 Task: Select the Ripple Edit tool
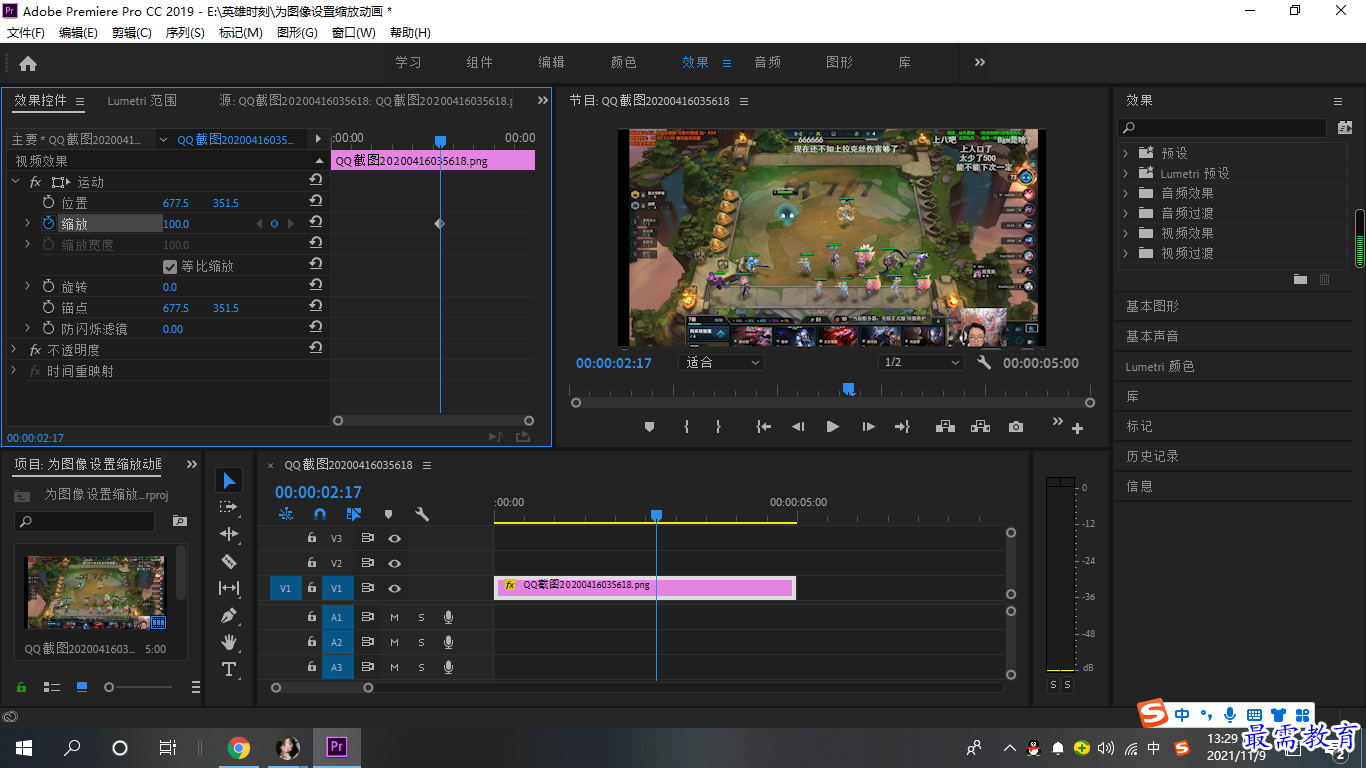229,535
